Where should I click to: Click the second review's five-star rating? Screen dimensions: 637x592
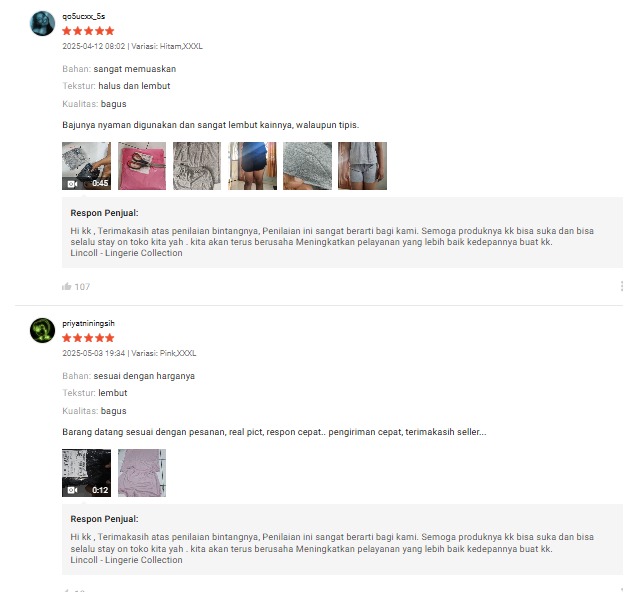[x=88, y=338]
